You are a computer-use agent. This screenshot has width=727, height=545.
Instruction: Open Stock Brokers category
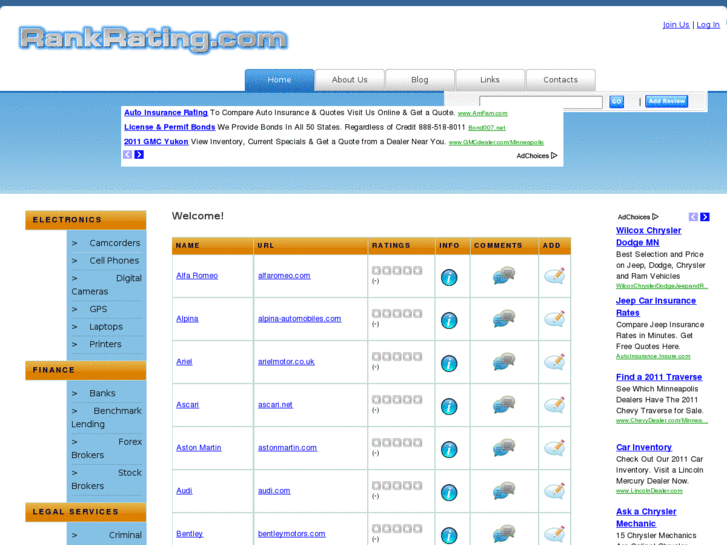click(x=107, y=479)
